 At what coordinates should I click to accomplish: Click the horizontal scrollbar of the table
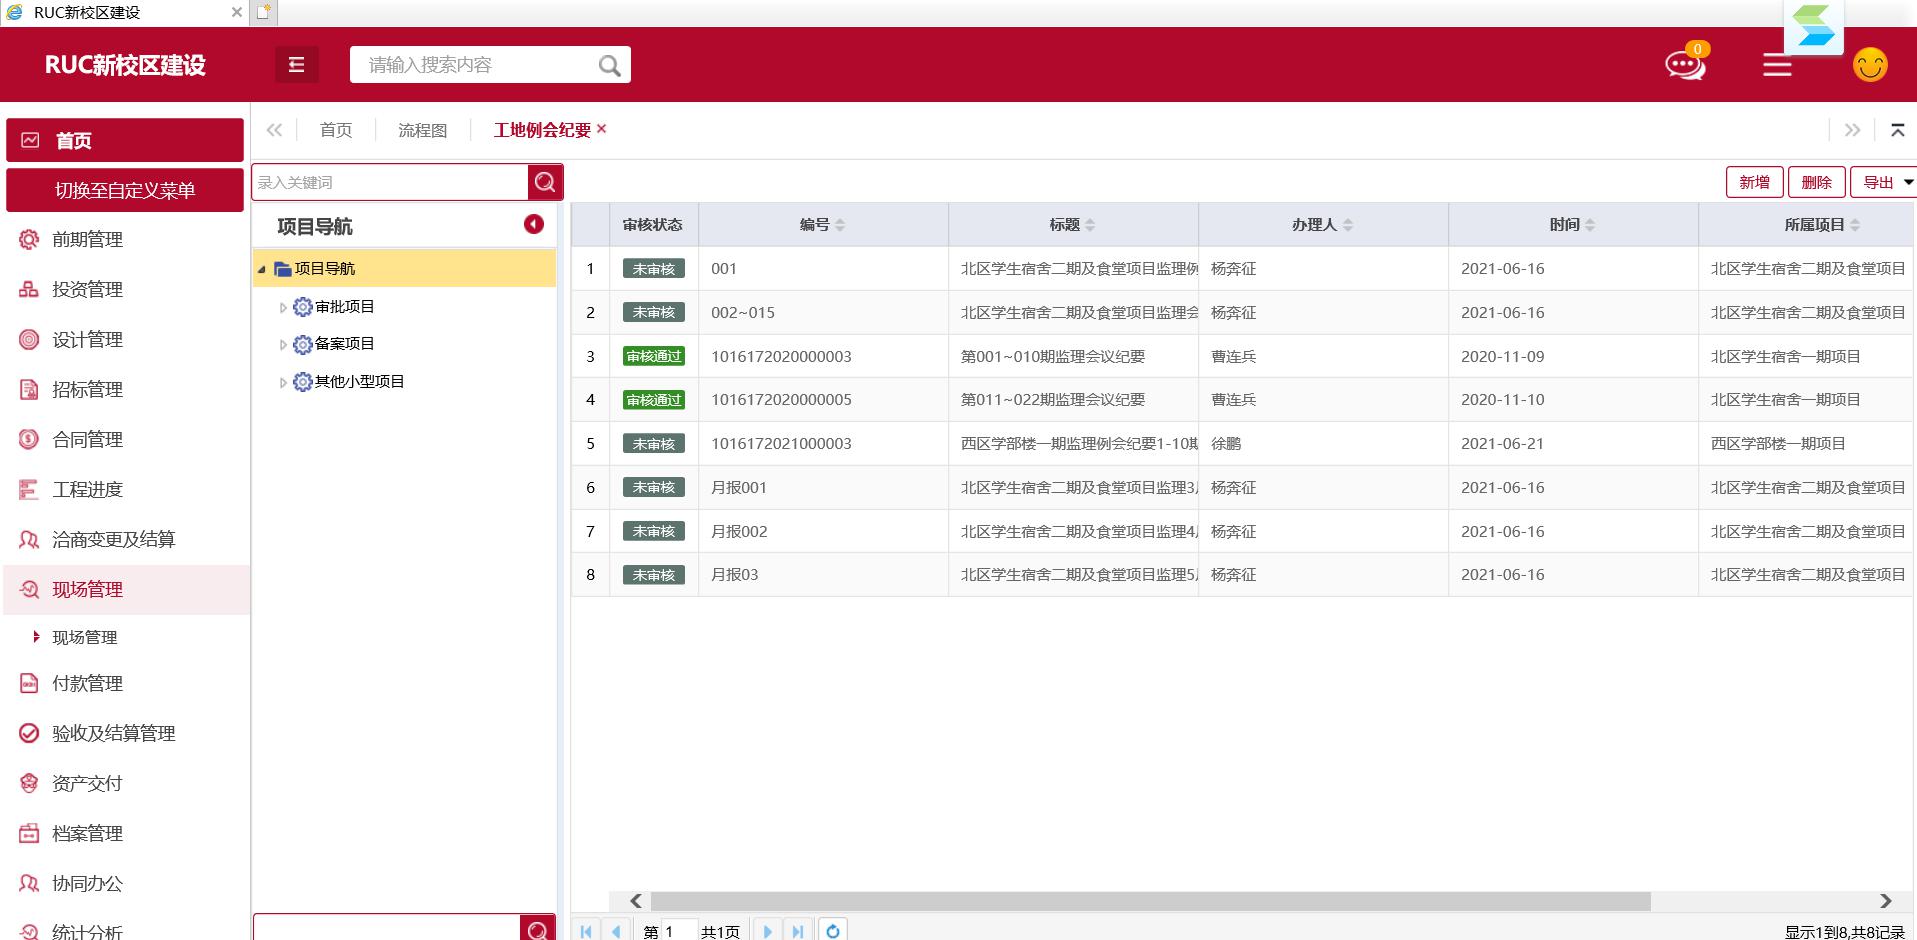tap(1150, 901)
